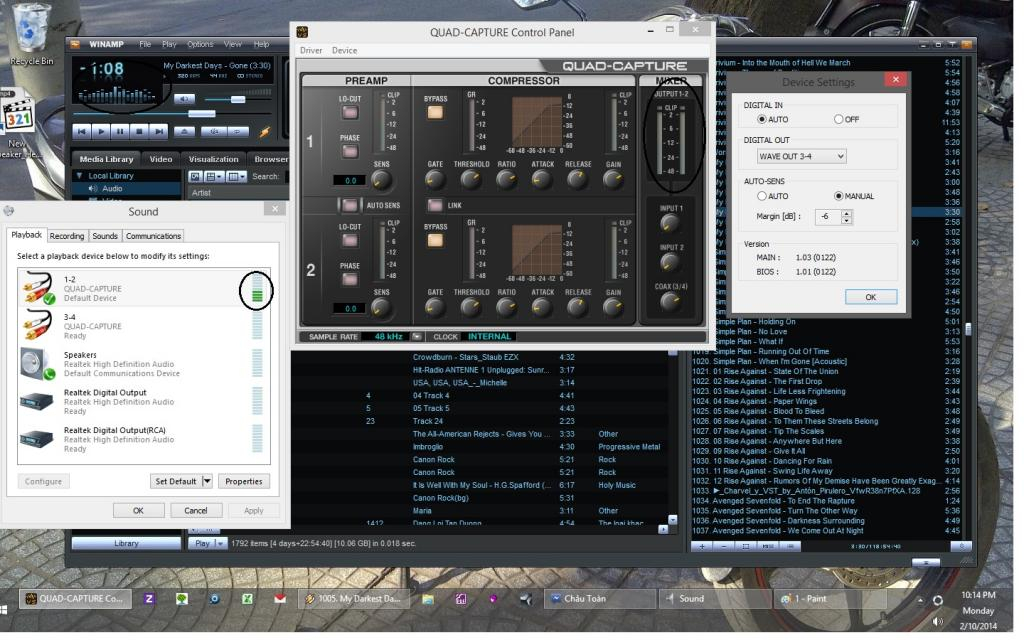Click channel 1 SENS knob

click(381, 180)
